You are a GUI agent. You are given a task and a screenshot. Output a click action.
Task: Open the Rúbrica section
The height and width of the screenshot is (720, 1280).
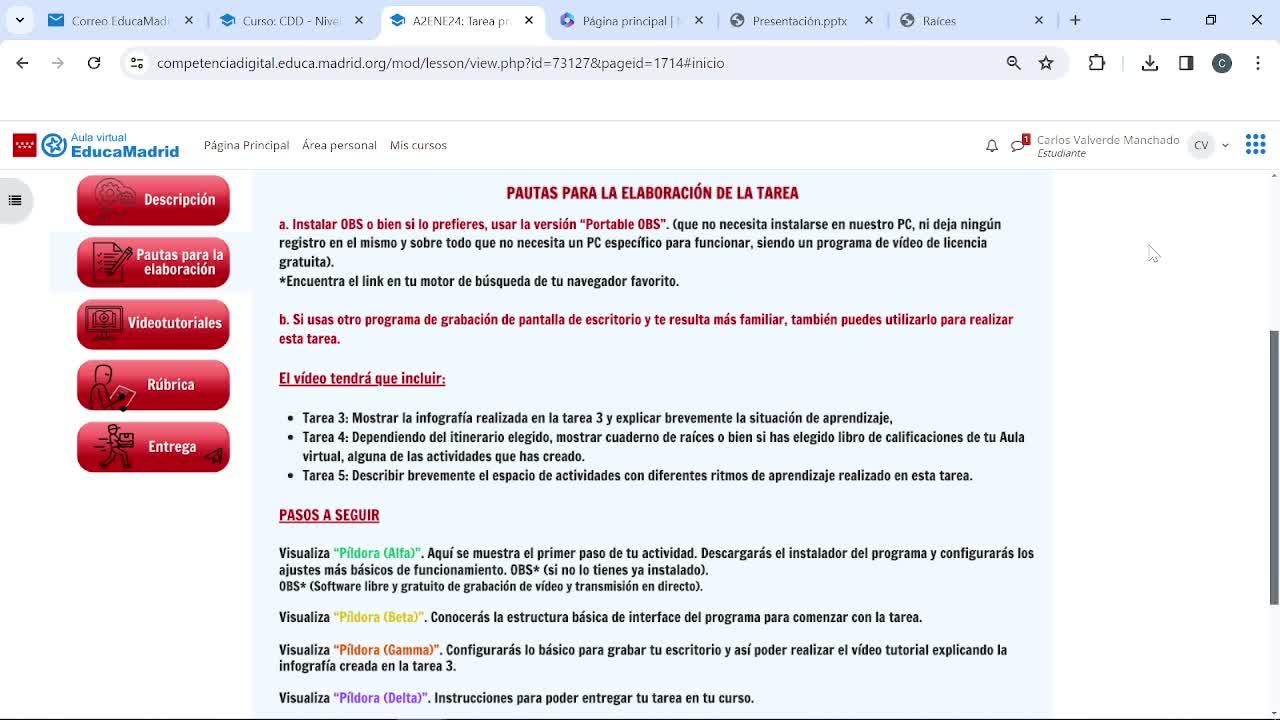153,385
